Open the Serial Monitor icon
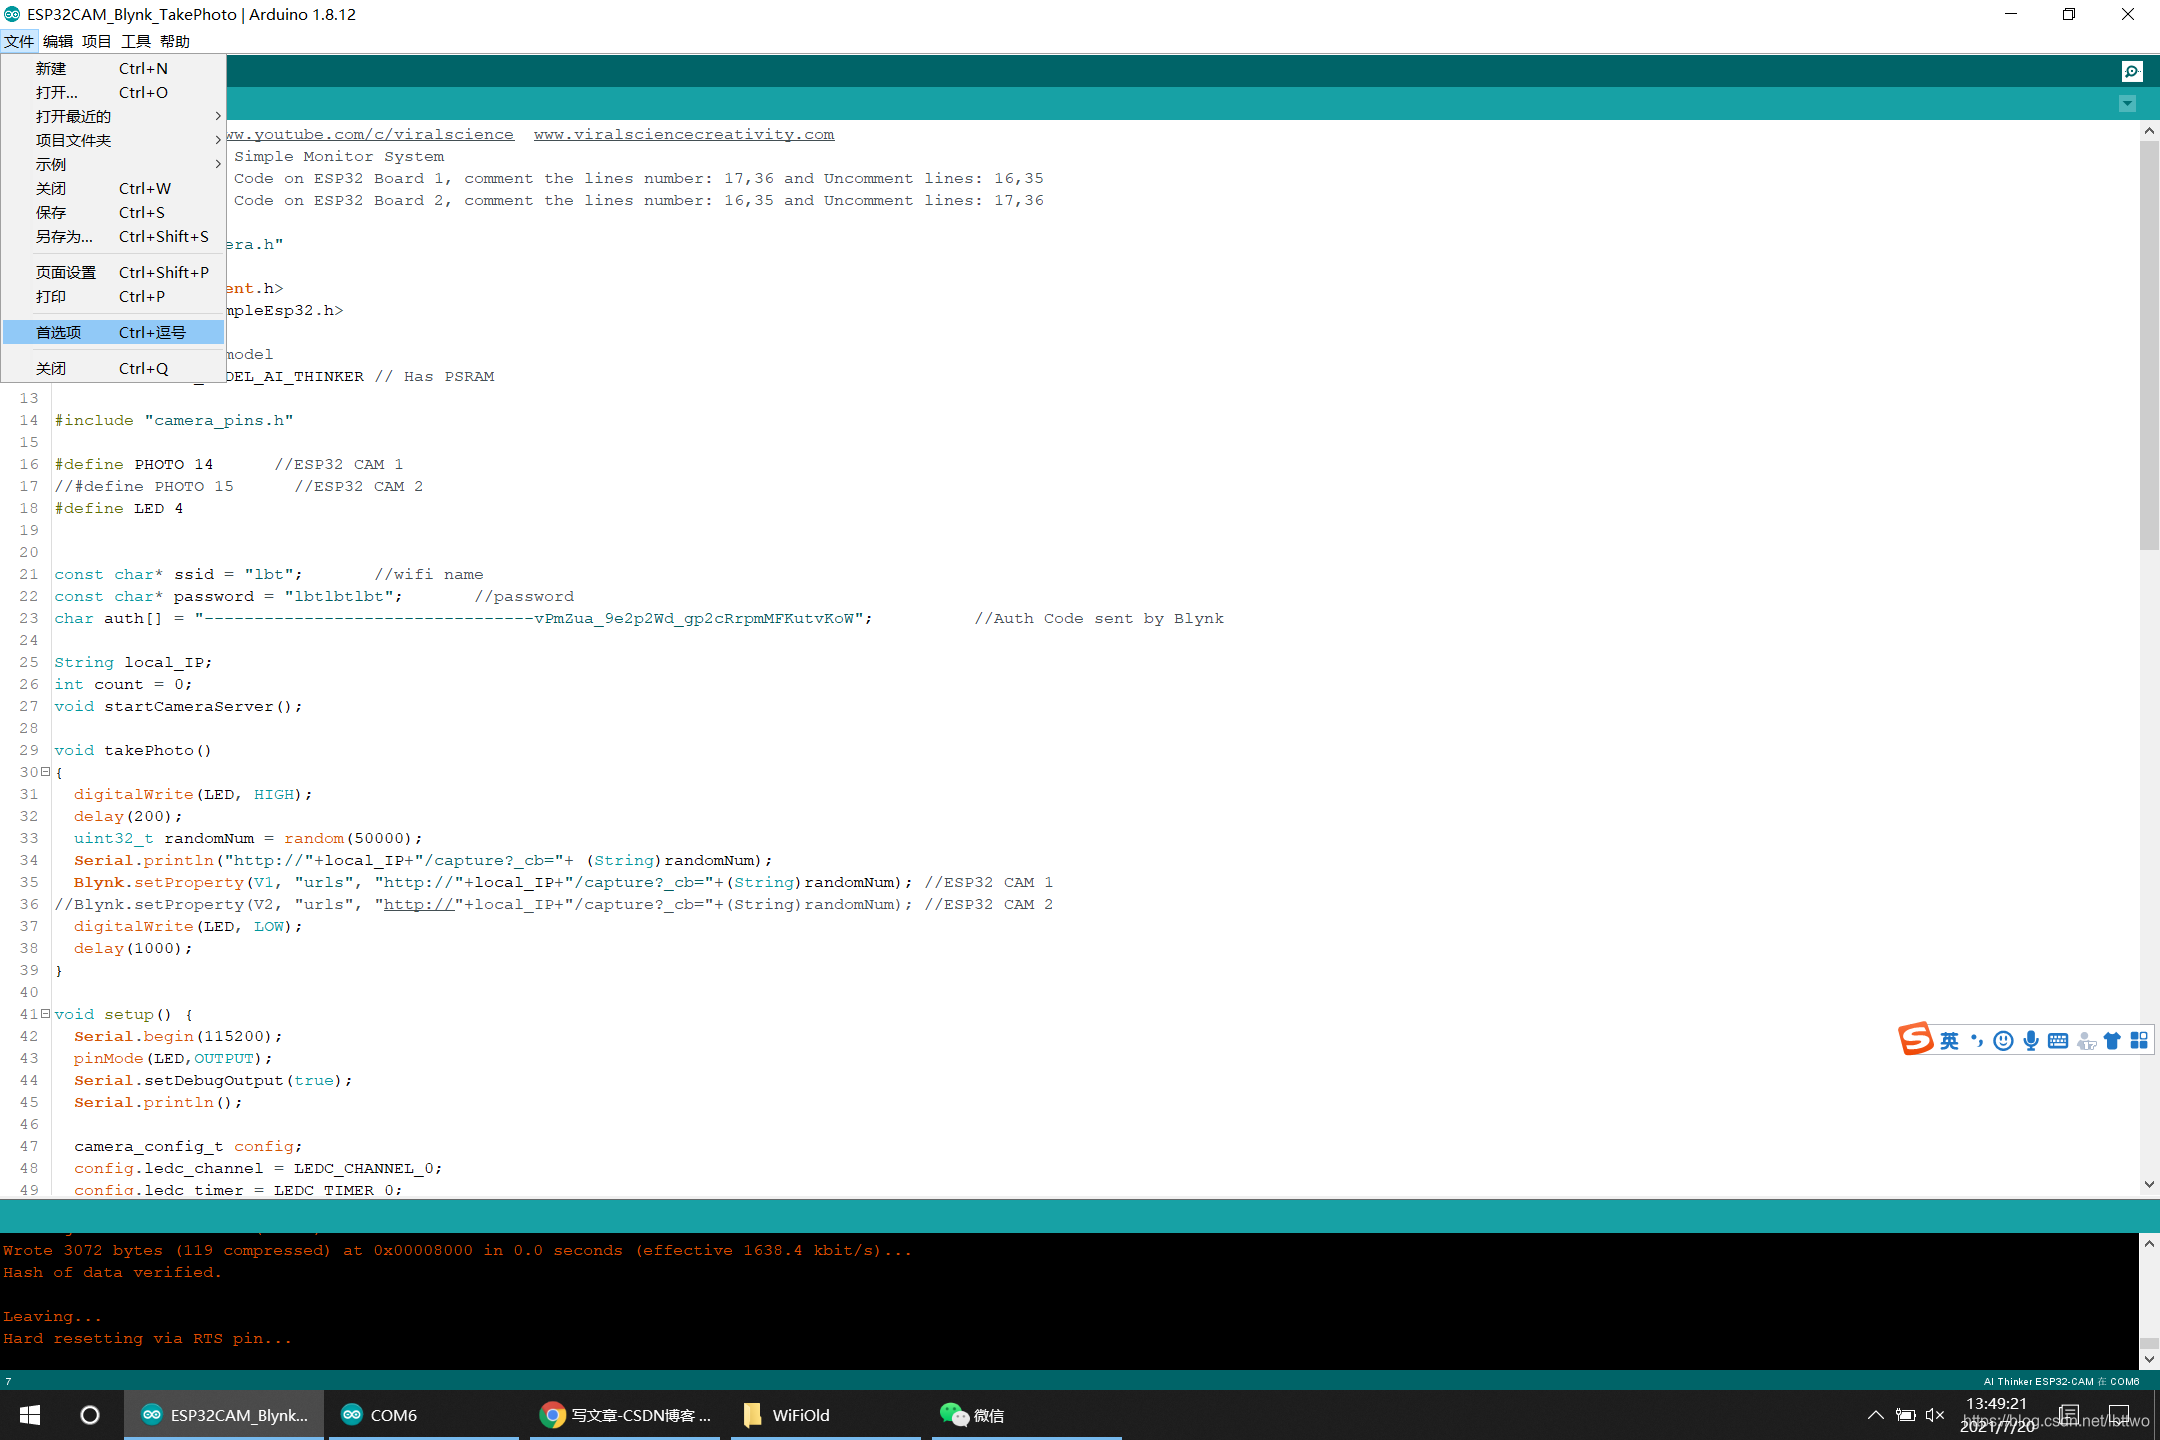The width and height of the screenshot is (2160, 1440). point(2131,71)
